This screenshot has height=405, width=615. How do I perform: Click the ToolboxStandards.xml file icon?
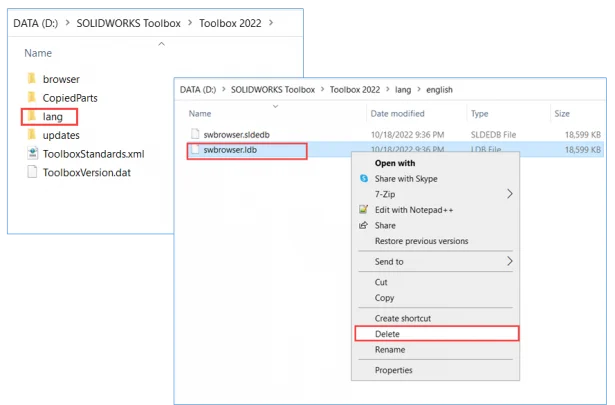click(x=31, y=153)
